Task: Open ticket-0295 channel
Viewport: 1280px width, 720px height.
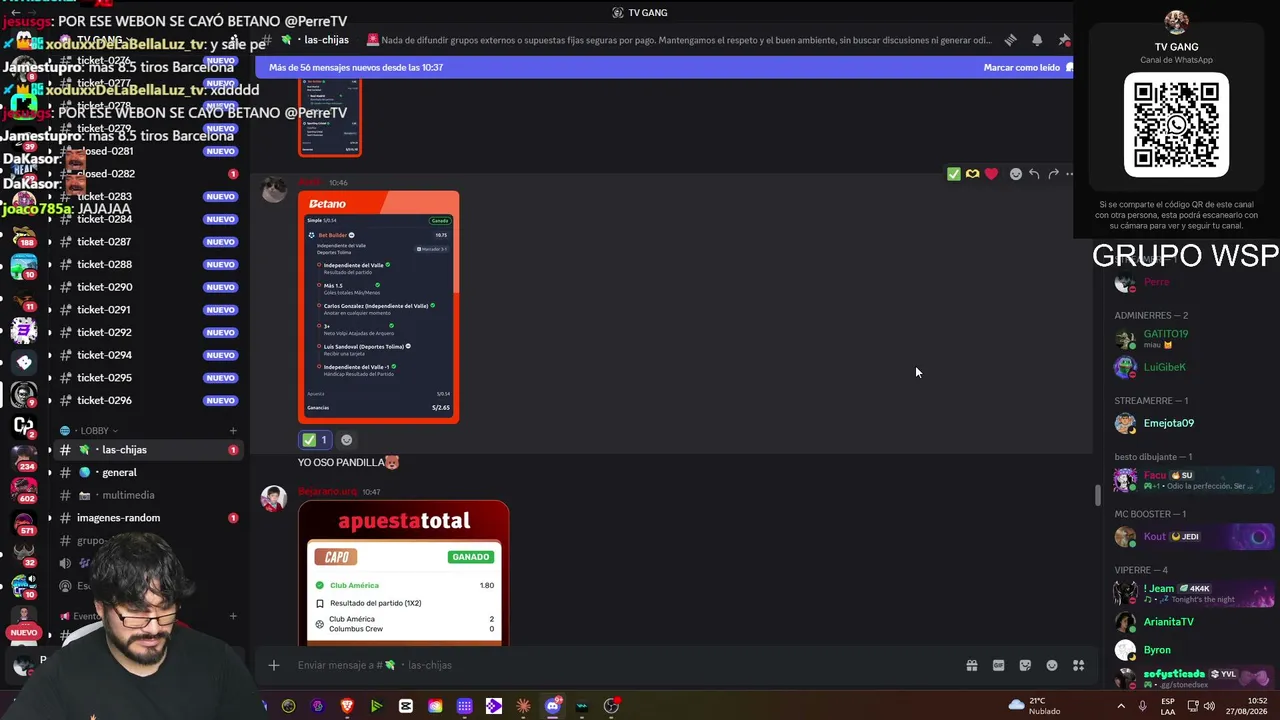Action: coord(148,378)
